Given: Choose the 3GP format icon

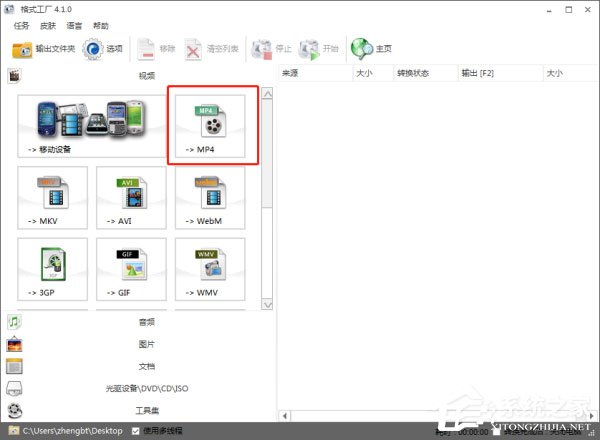Looking at the screenshot, I should 53,269.
